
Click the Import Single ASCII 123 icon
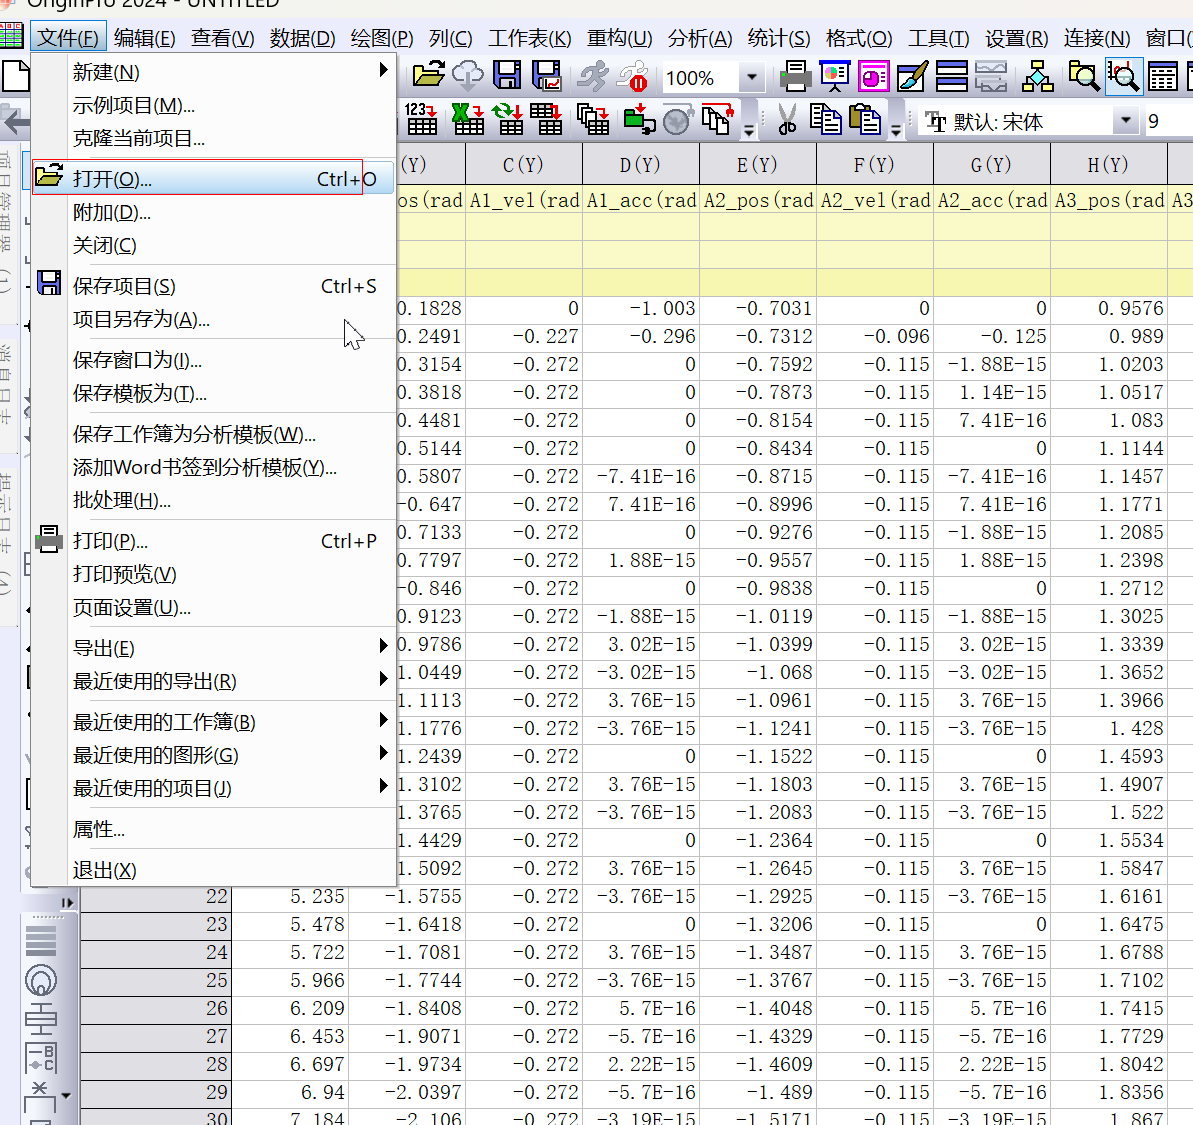[421, 119]
